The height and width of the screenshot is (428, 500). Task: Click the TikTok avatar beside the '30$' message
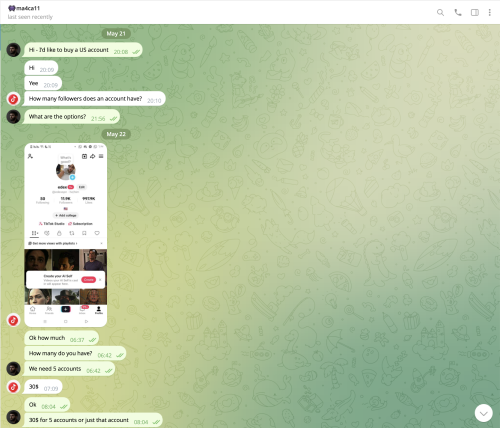13,387
